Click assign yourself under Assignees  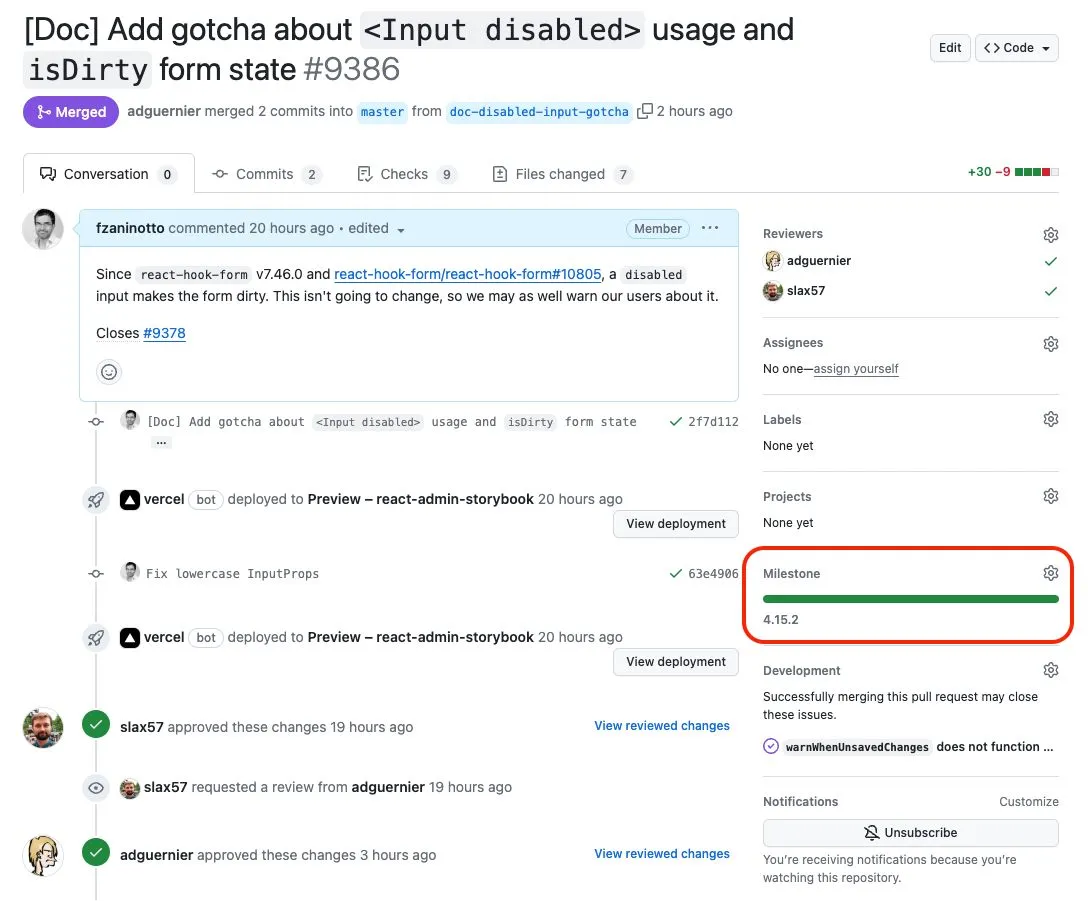(856, 369)
